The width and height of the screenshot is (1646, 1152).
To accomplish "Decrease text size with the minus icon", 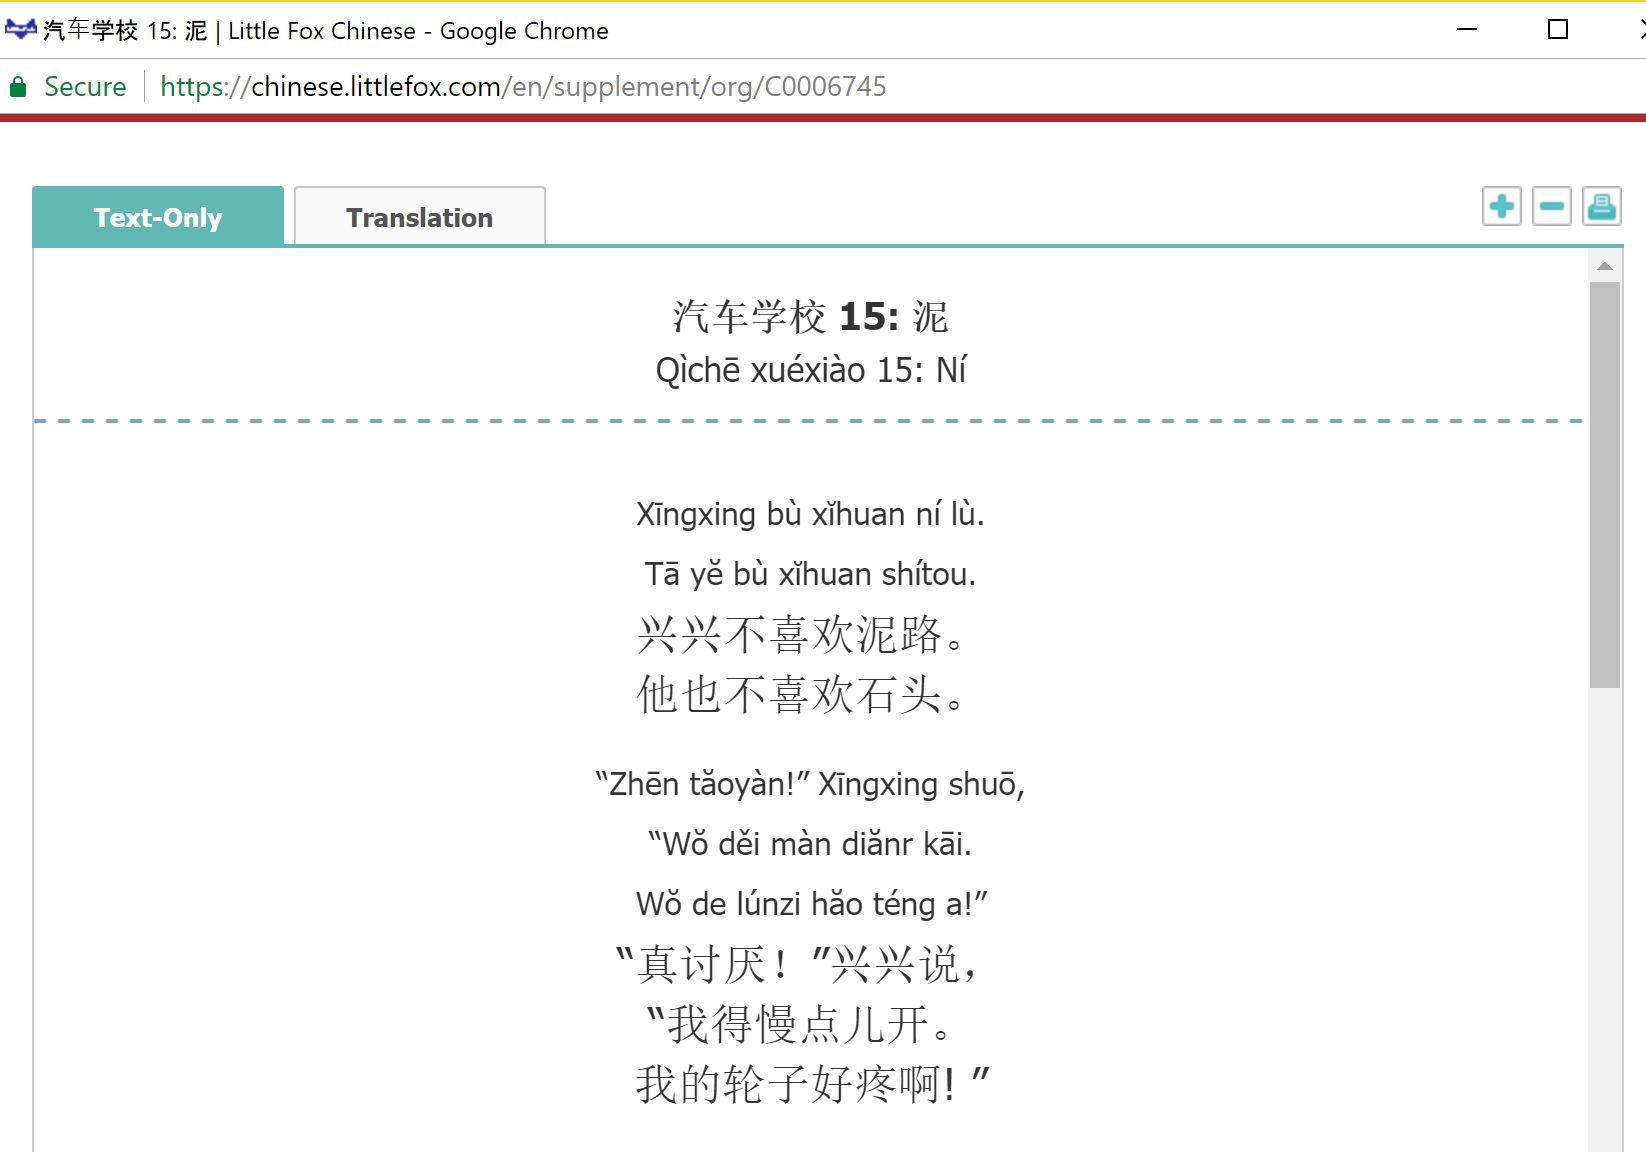I will 1551,207.
